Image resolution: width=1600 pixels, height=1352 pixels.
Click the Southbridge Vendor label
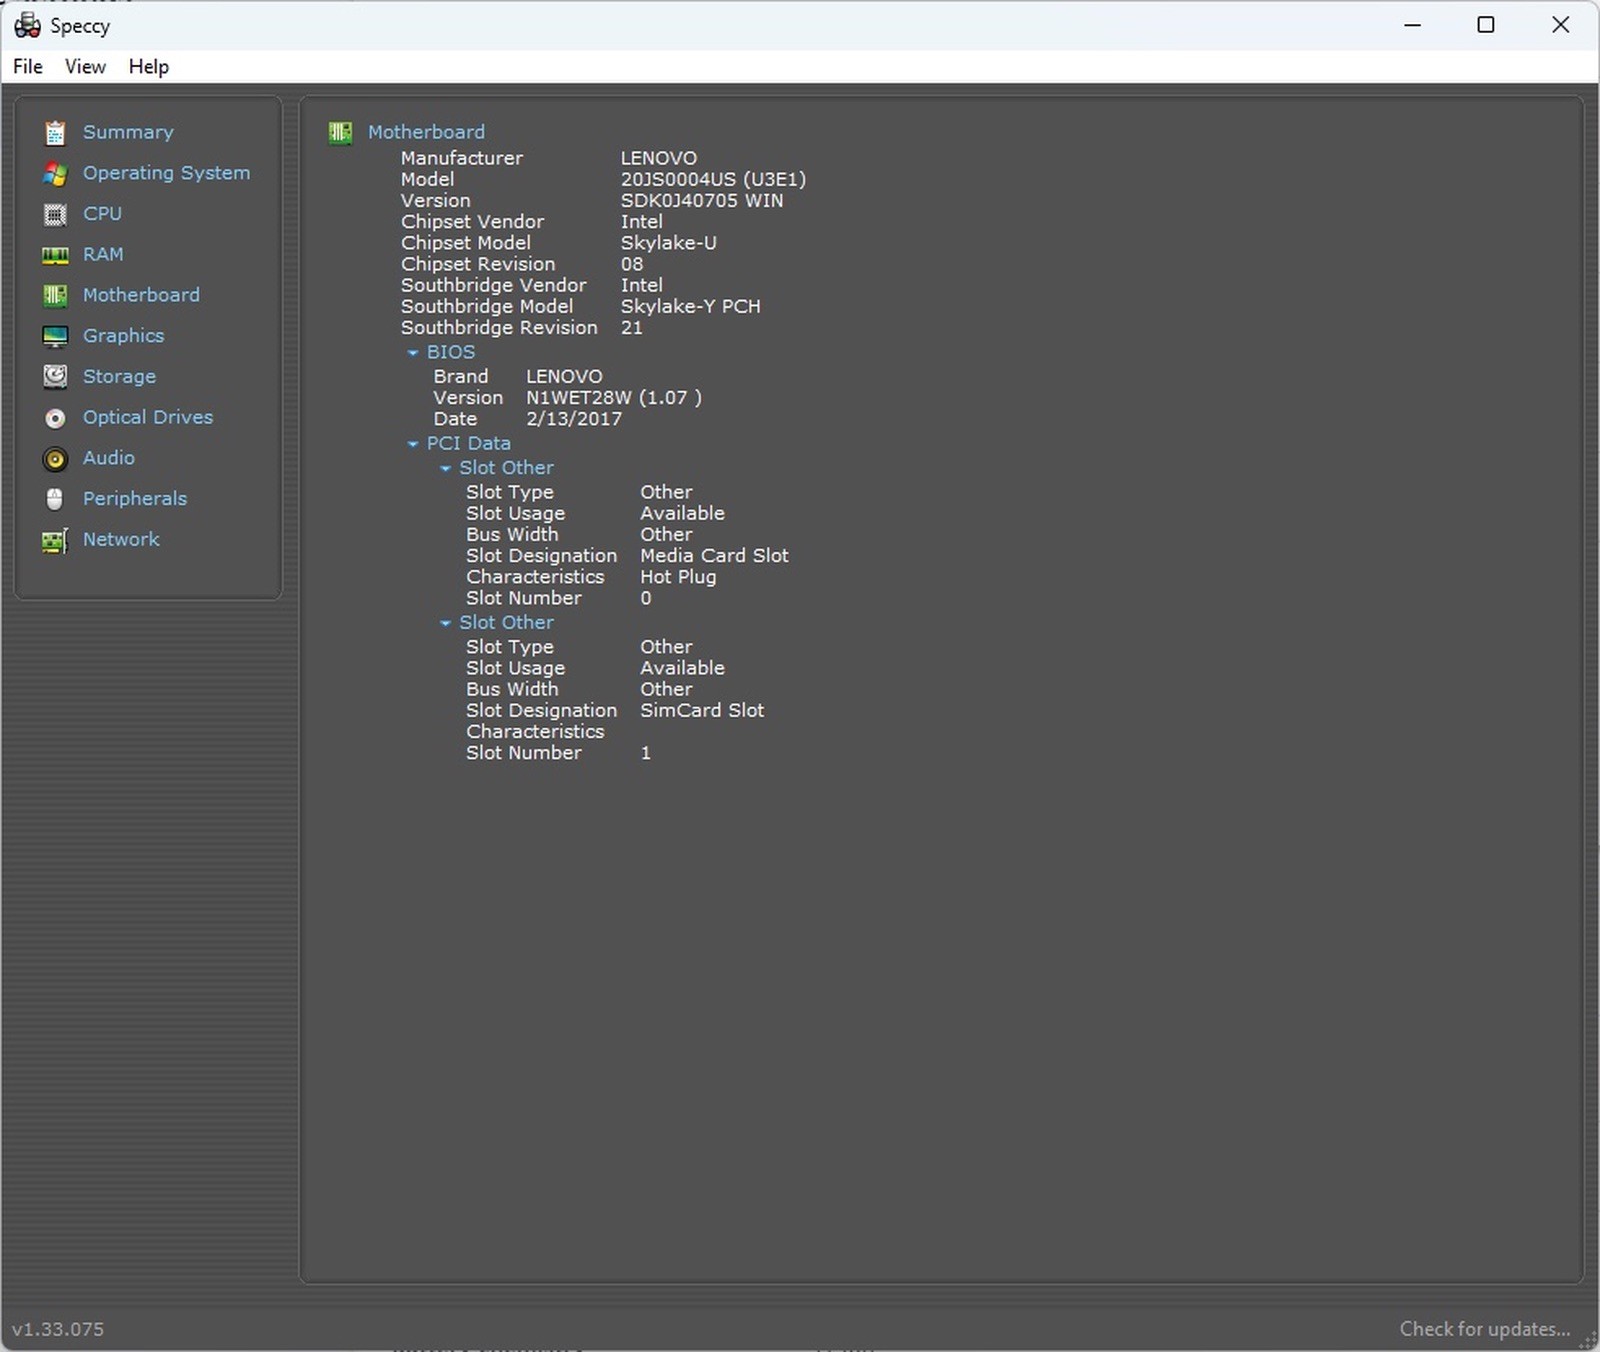(x=493, y=285)
